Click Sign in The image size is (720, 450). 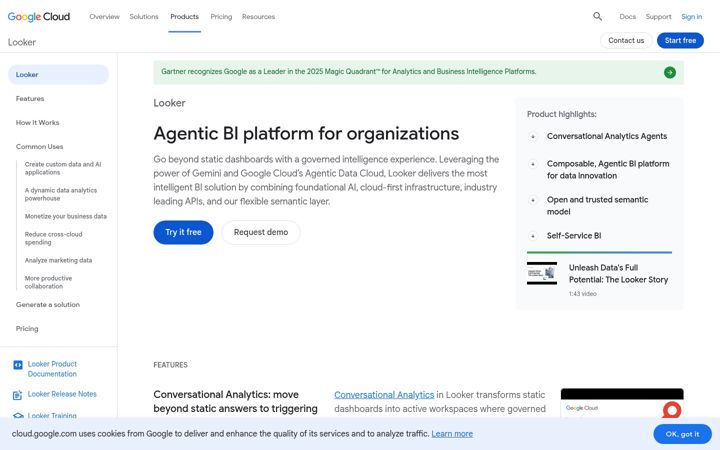coord(692,17)
